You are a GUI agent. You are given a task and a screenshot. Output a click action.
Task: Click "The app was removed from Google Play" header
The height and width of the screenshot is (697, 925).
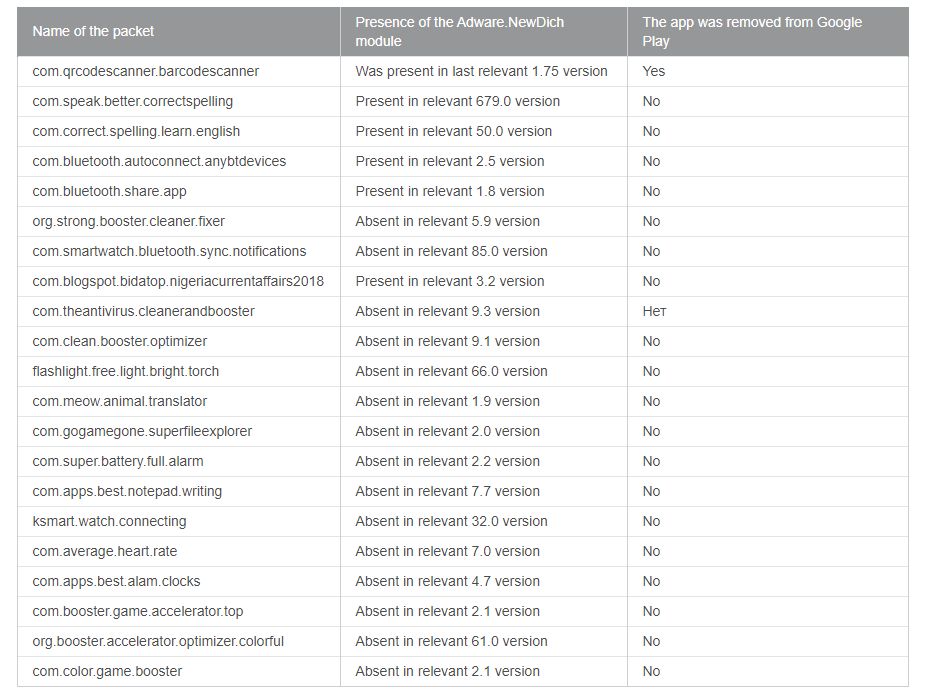752,31
